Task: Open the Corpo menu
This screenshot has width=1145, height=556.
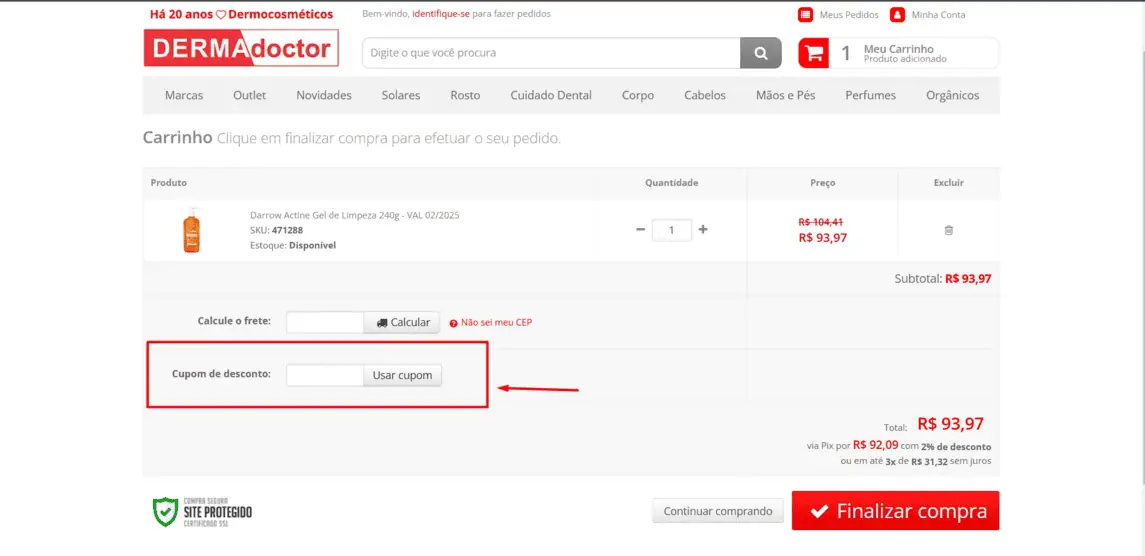Action: 638,95
